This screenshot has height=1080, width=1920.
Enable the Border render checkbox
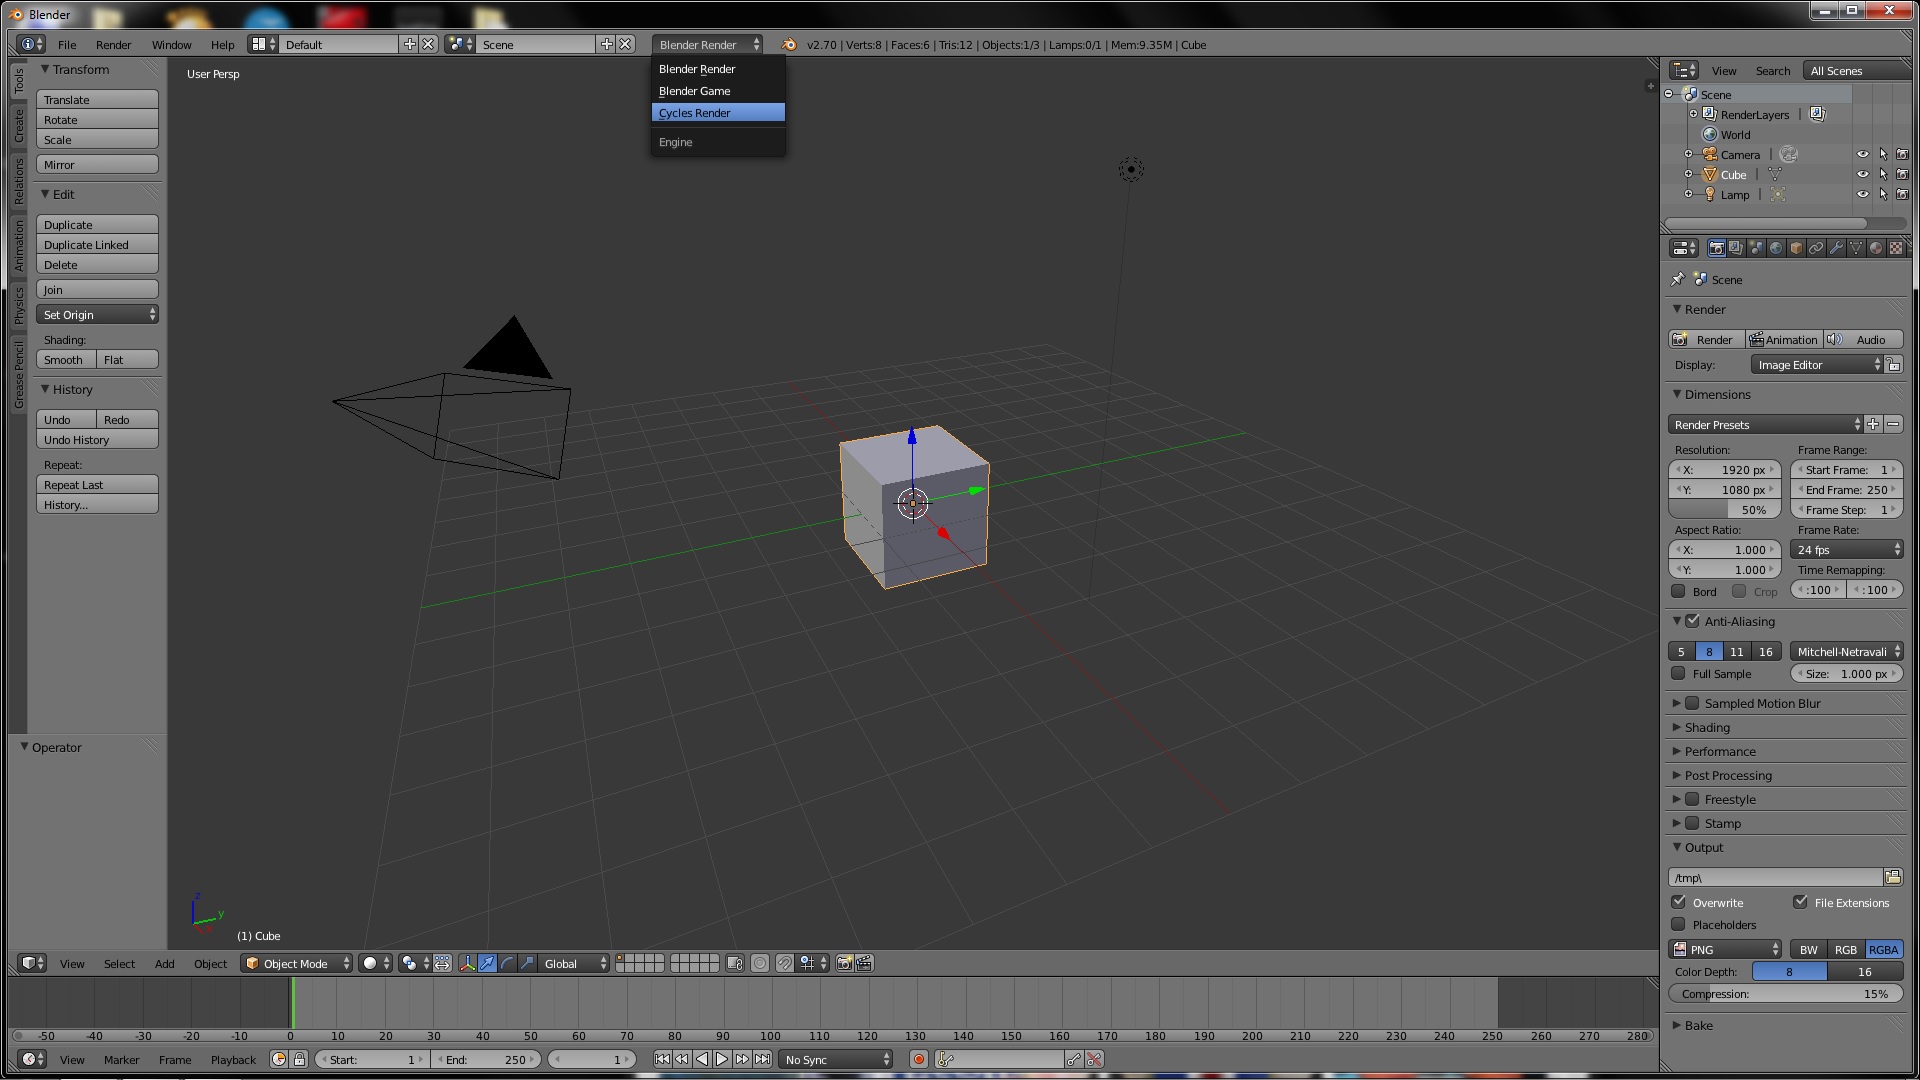click(1678, 591)
